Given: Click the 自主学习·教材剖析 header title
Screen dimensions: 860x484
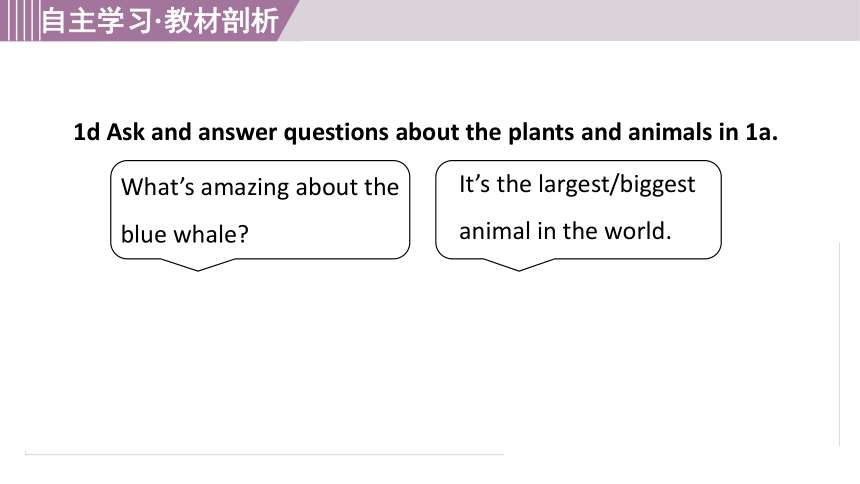Looking at the screenshot, I should (160, 21).
